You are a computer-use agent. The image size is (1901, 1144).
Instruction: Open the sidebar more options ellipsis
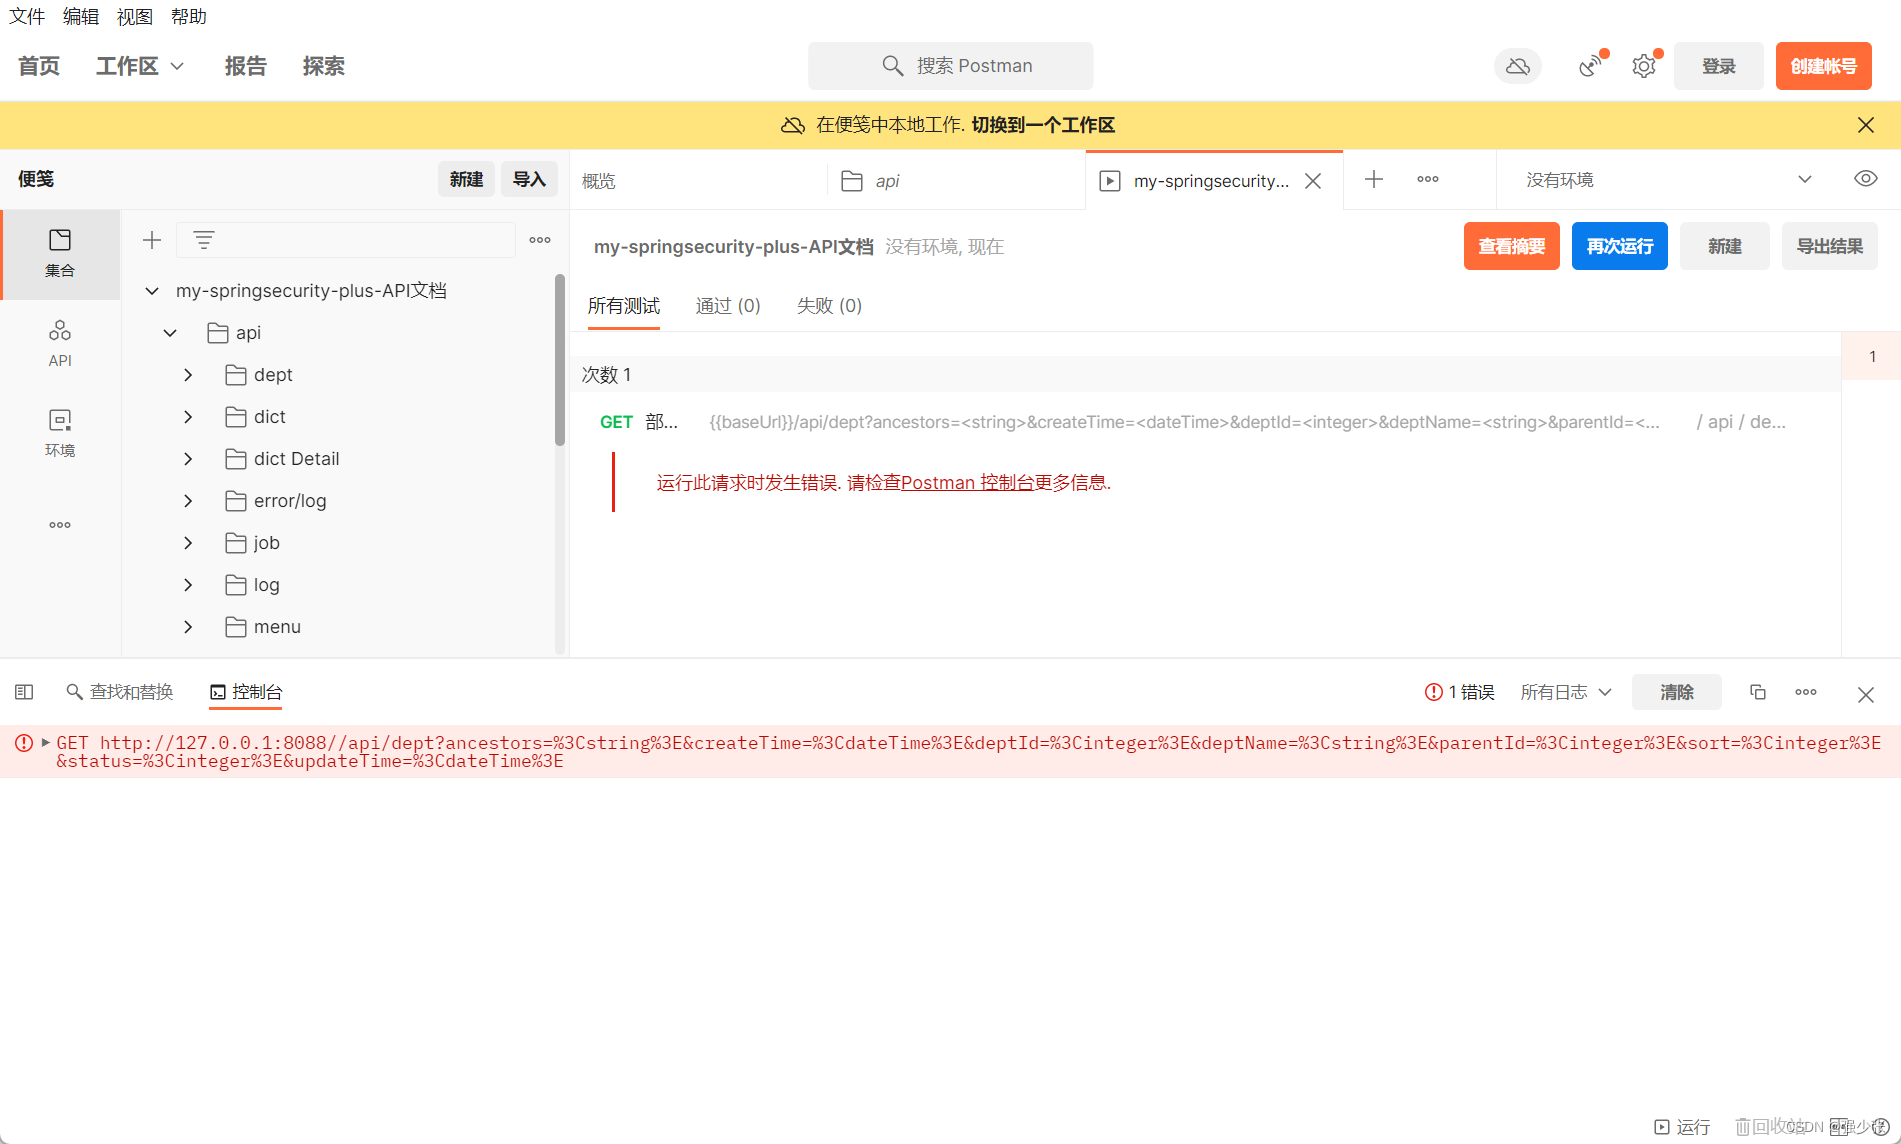coord(60,525)
